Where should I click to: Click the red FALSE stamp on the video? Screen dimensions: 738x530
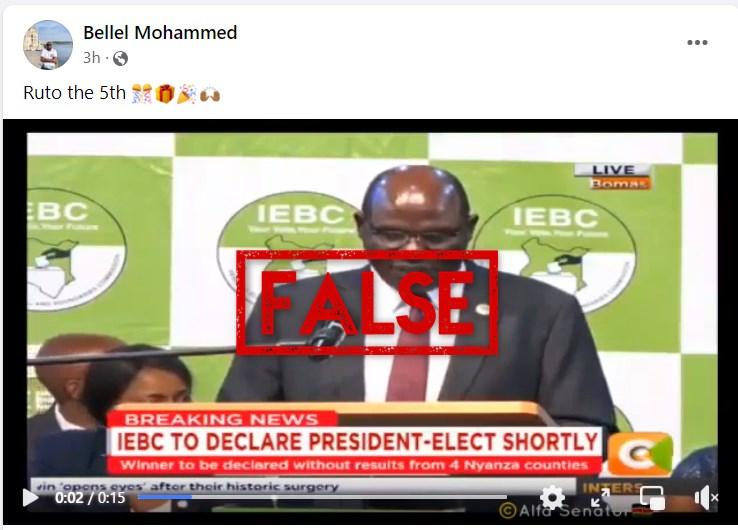pos(367,303)
